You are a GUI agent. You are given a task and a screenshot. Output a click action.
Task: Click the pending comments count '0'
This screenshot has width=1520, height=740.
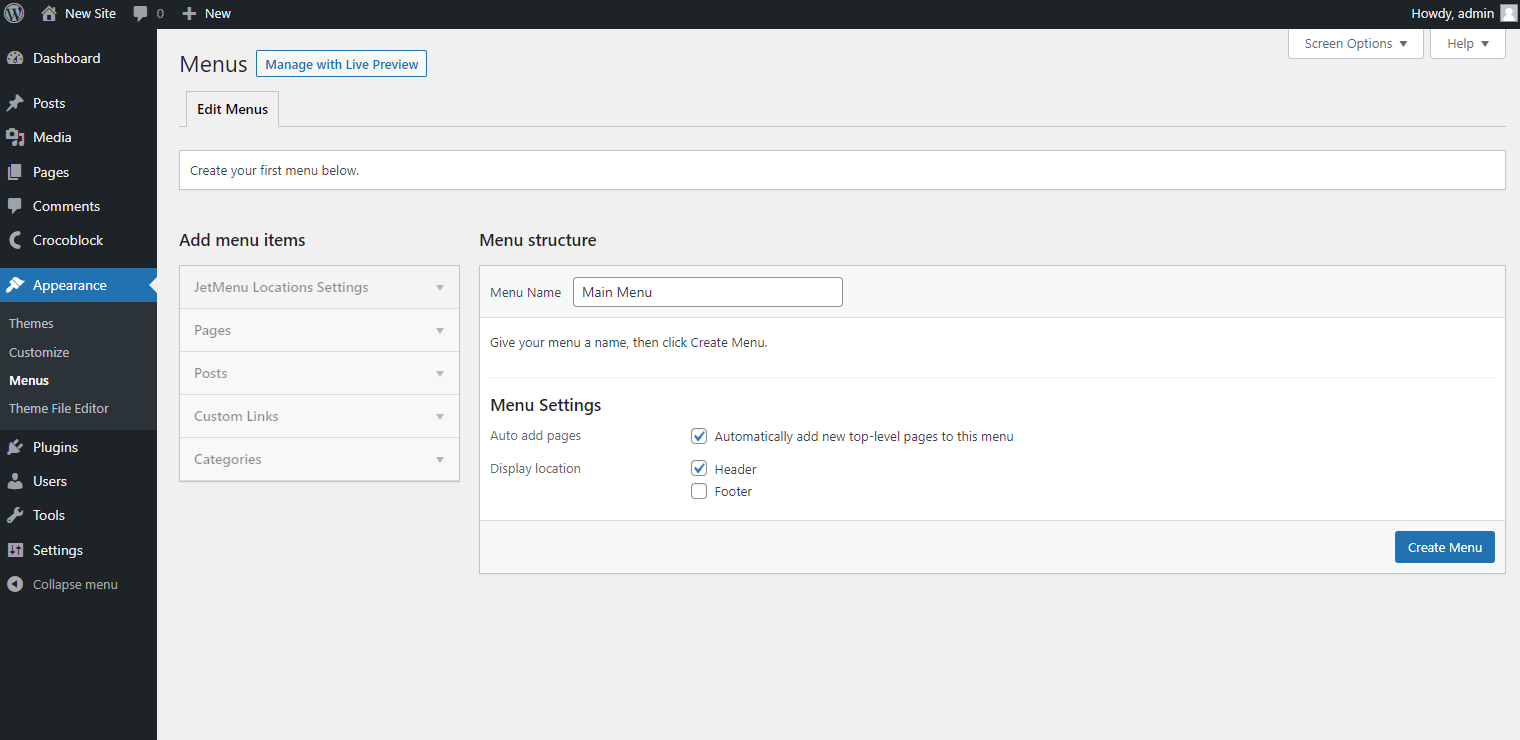click(x=160, y=14)
